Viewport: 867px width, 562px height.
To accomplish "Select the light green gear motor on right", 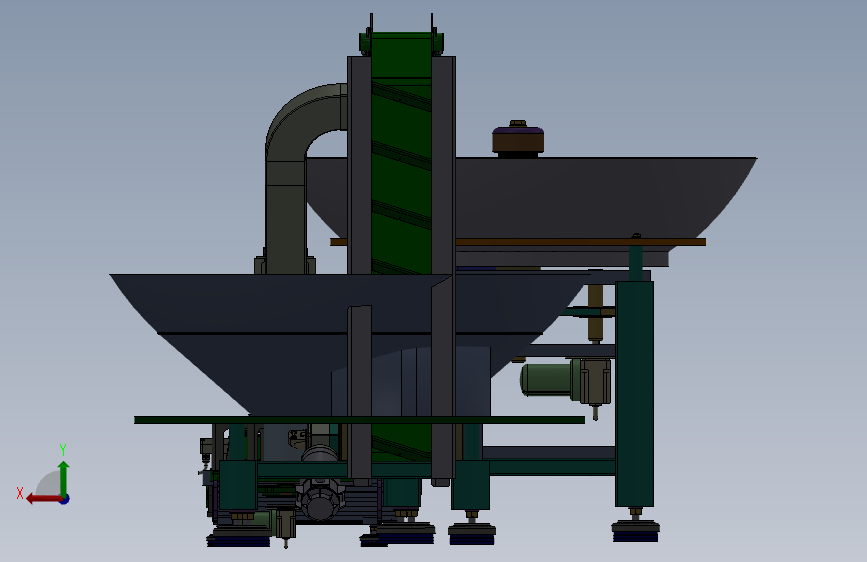I will tap(550, 379).
